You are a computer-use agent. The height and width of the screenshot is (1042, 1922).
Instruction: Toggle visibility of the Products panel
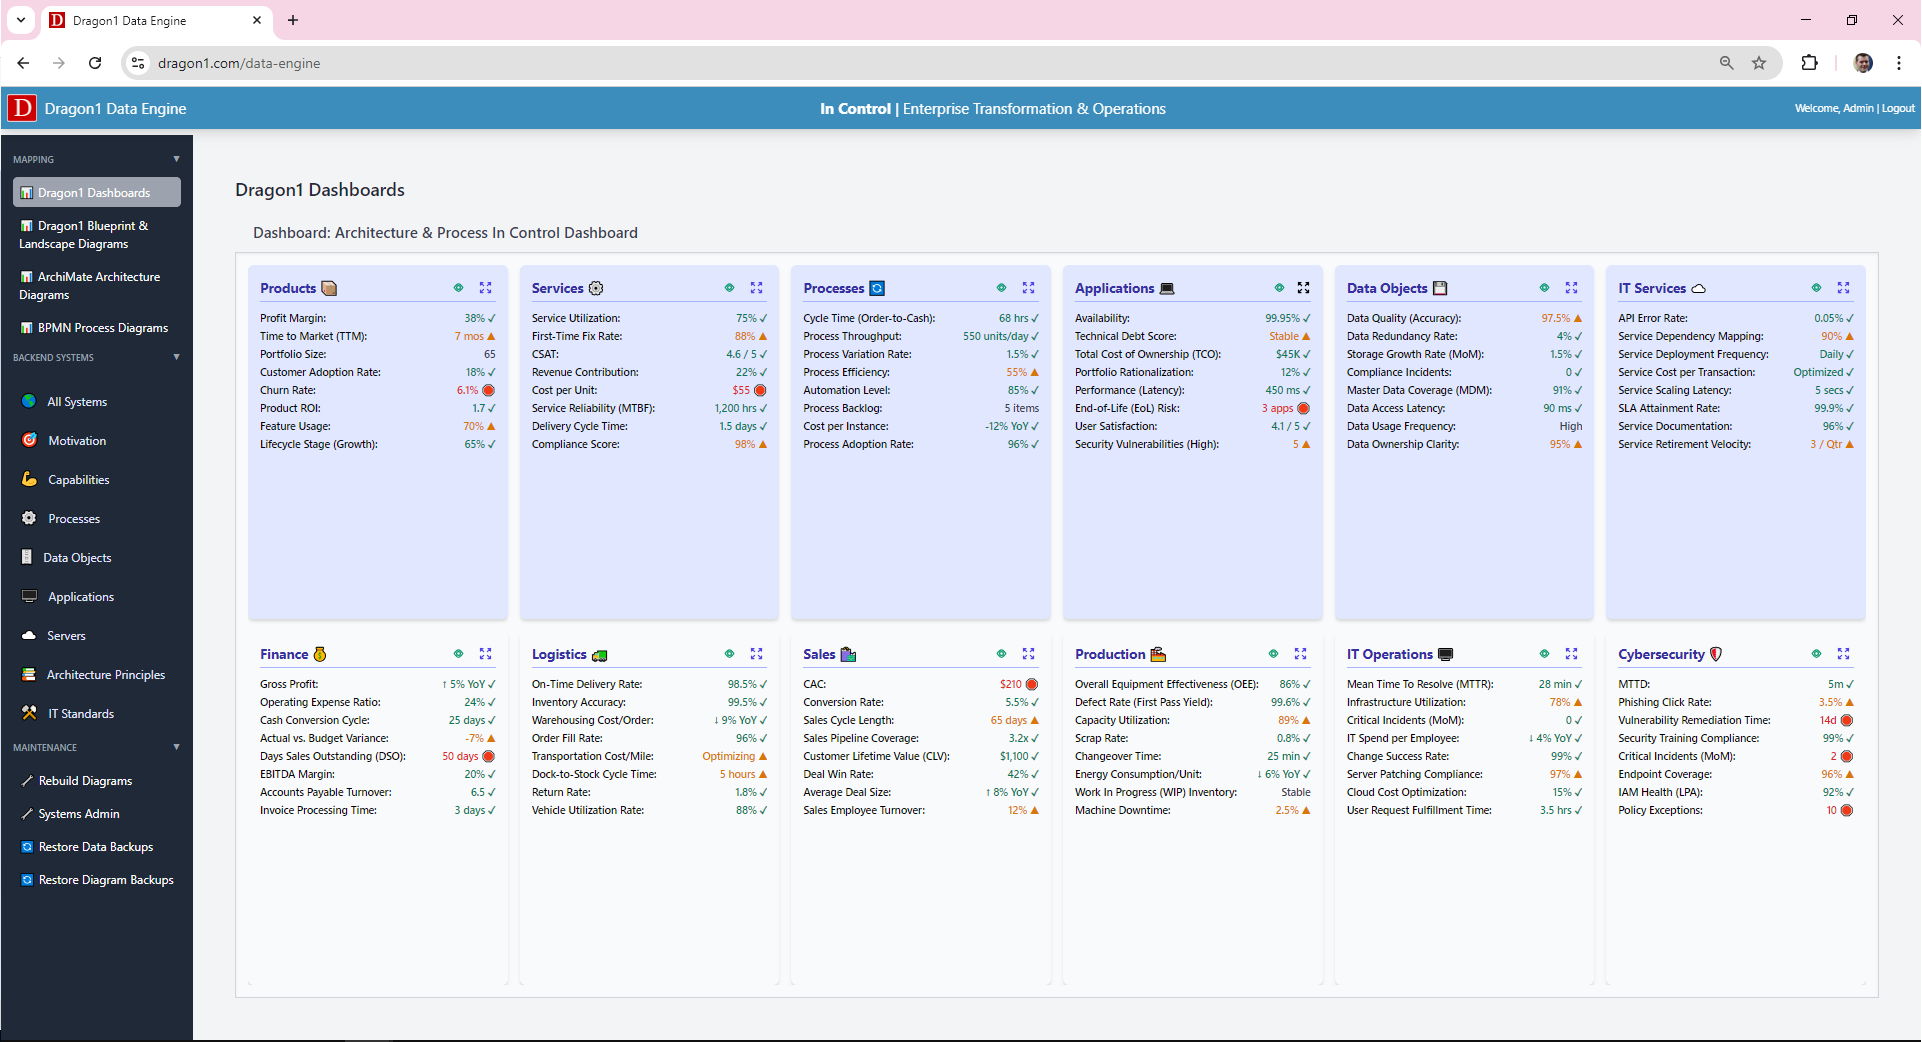click(x=459, y=288)
